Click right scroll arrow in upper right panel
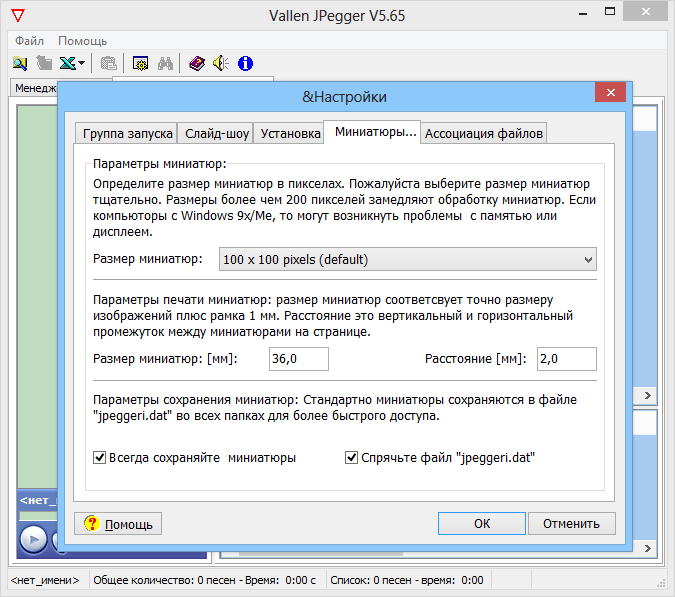The image size is (675, 597). [647, 395]
